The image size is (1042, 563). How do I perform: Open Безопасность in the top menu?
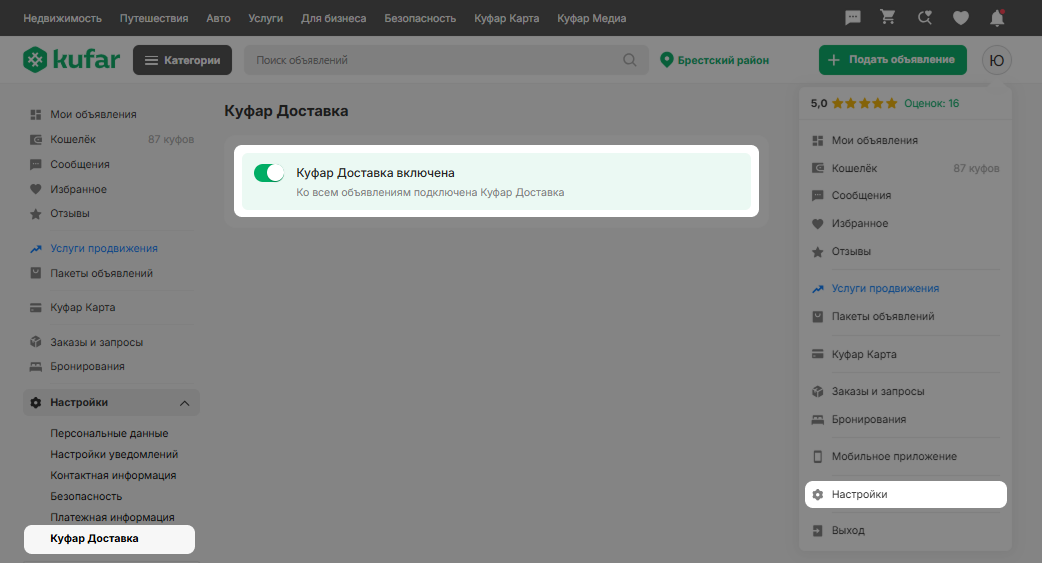pos(420,18)
